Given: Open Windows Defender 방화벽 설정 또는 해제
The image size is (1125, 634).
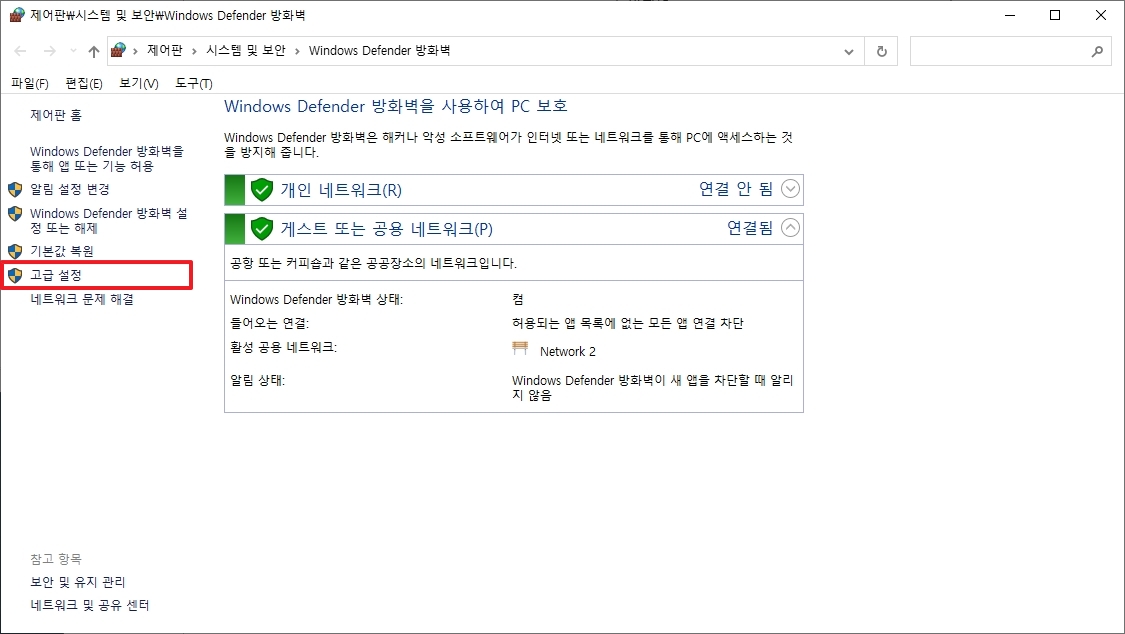Looking at the screenshot, I should (x=108, y=220).
